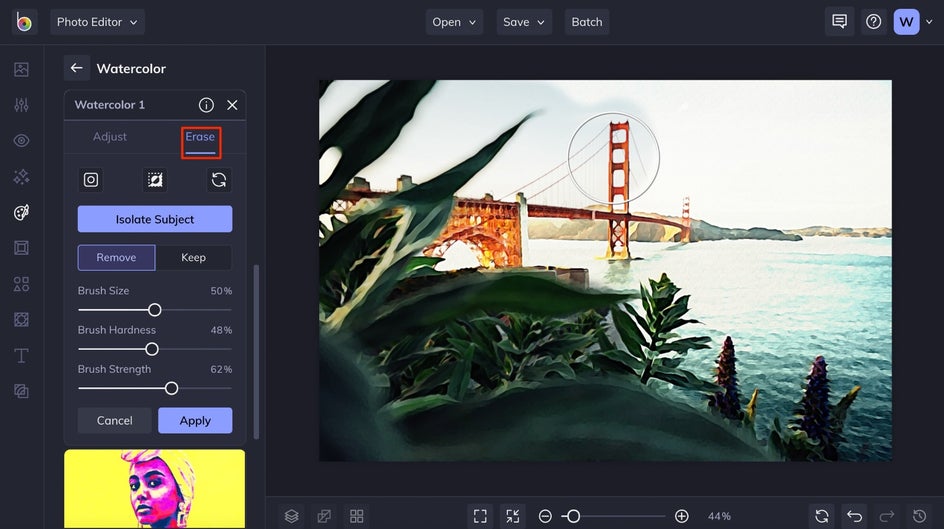Select the pop art woman effect thumbnail
944x529 pixels.
[155, 489]
